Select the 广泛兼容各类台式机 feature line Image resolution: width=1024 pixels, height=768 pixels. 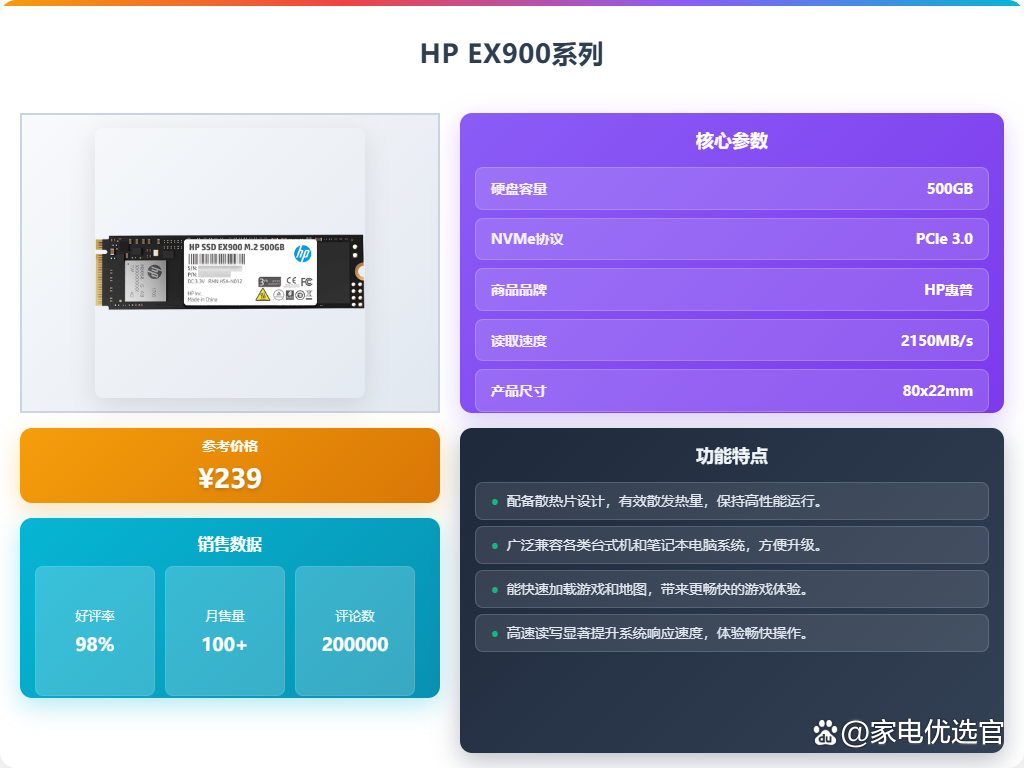731,545
